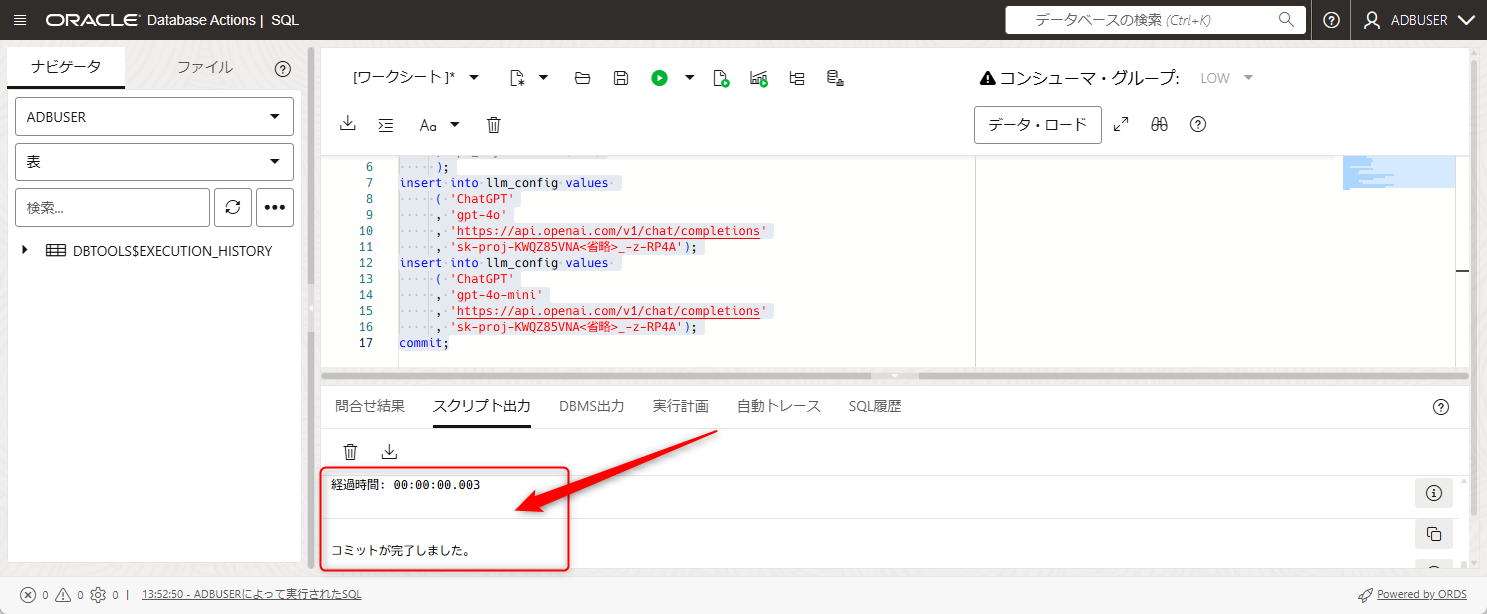The image size is (1487, 614).
Task: Open the 実行計画 tab
Action: [x=681, y=406]
